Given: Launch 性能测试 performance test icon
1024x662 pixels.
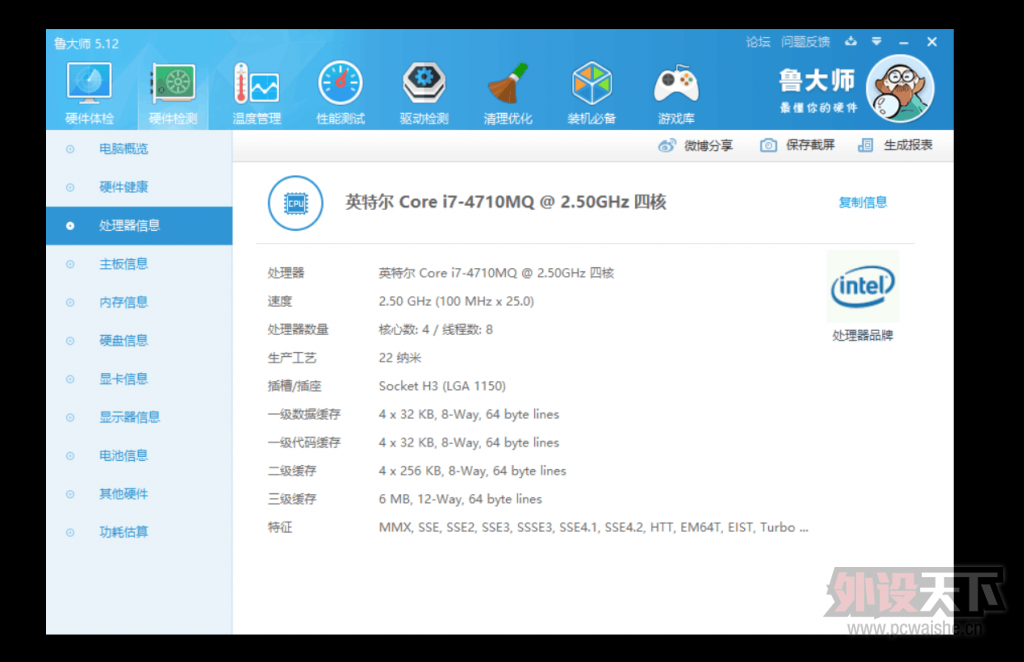Looking at the screenshot, I should pos(340,93).
